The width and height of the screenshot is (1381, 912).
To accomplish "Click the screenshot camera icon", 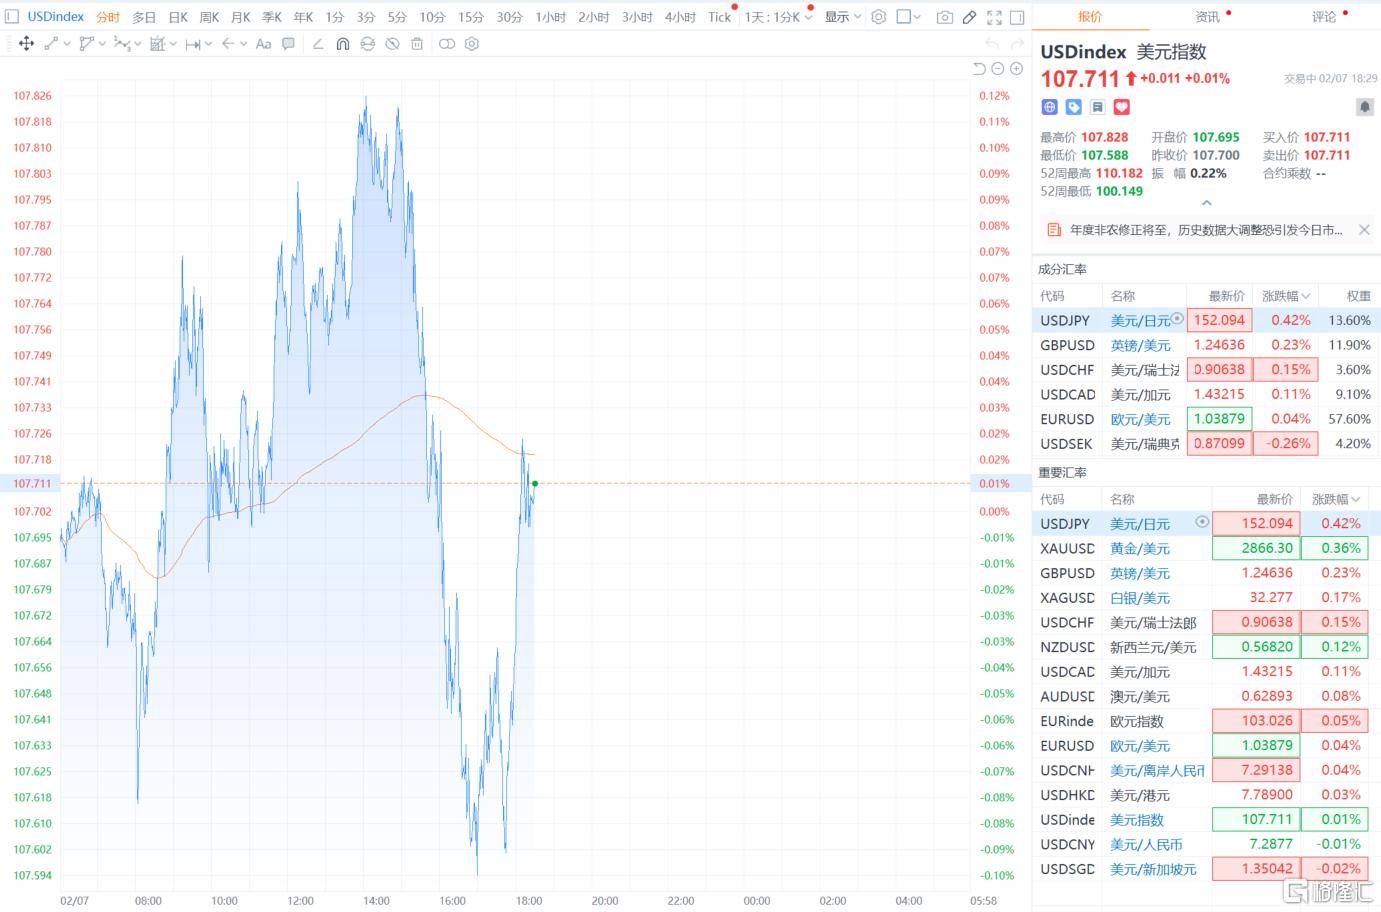I will 944,17.
